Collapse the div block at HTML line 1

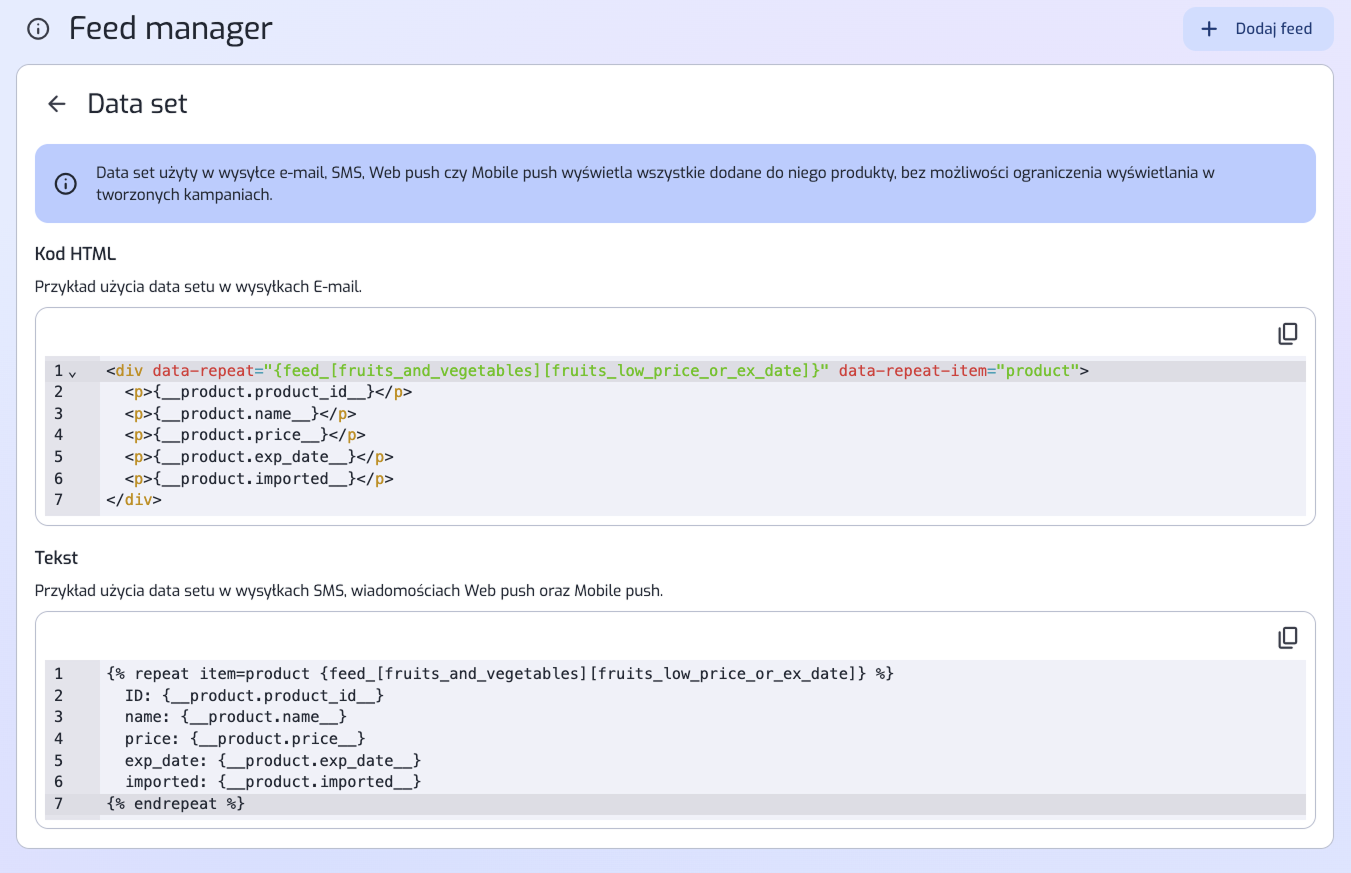[72, 373]
